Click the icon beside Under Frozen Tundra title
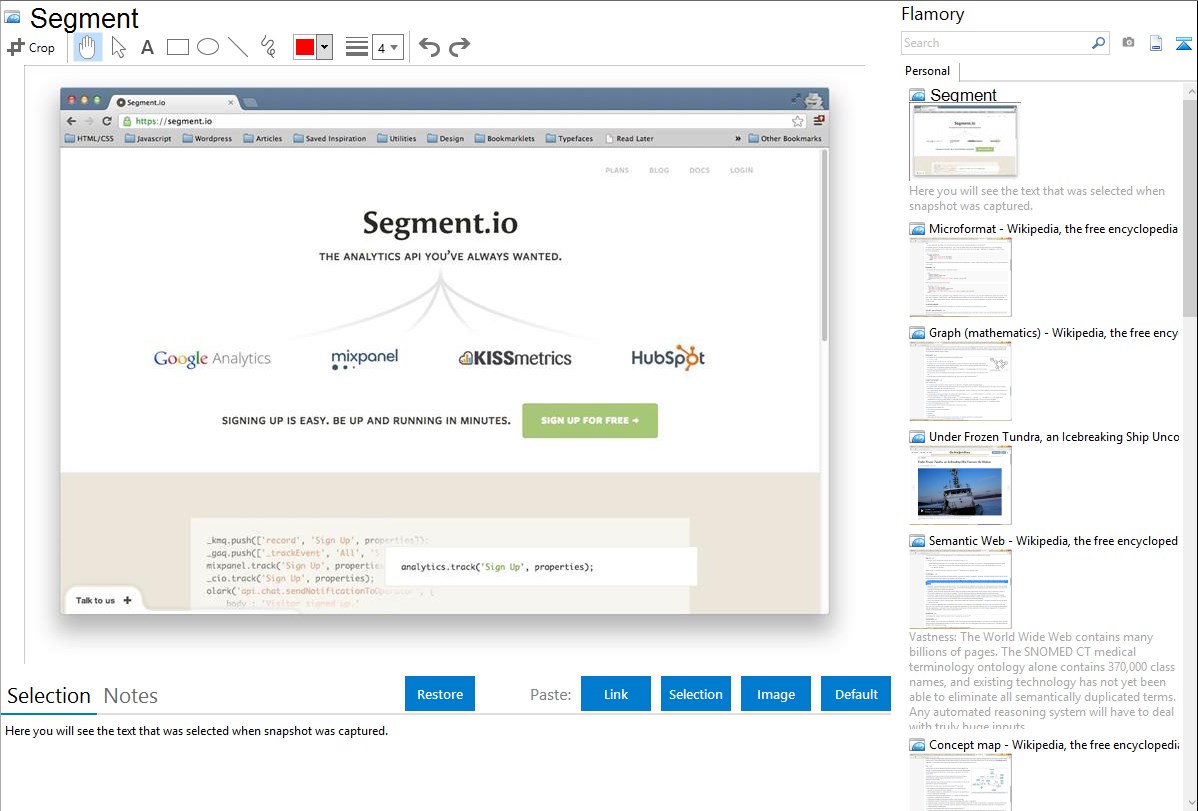The width and height of the screenshot is (1198, 811). pos(917,437)
